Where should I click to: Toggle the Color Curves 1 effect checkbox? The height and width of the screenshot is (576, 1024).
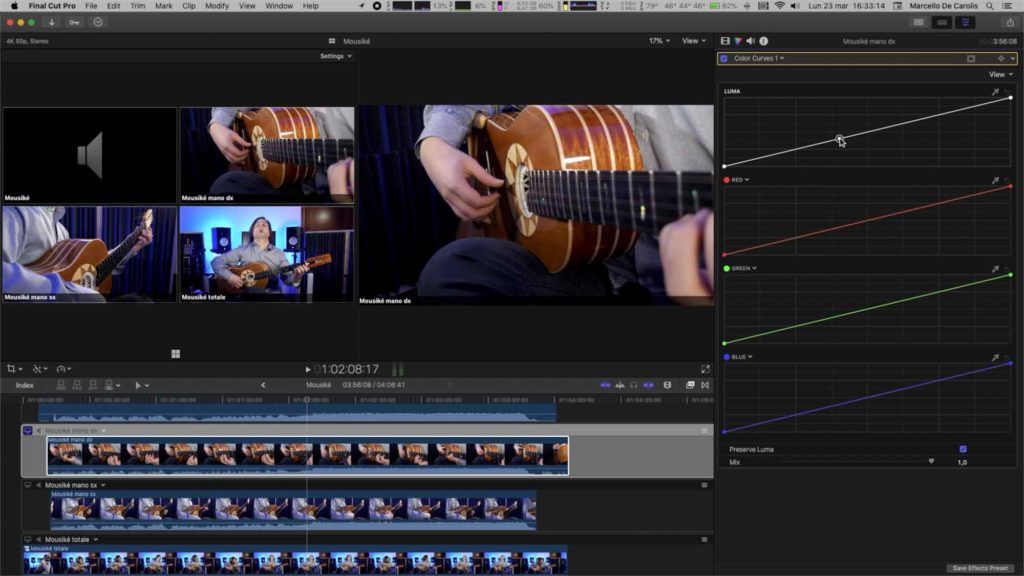coord(724,59)
